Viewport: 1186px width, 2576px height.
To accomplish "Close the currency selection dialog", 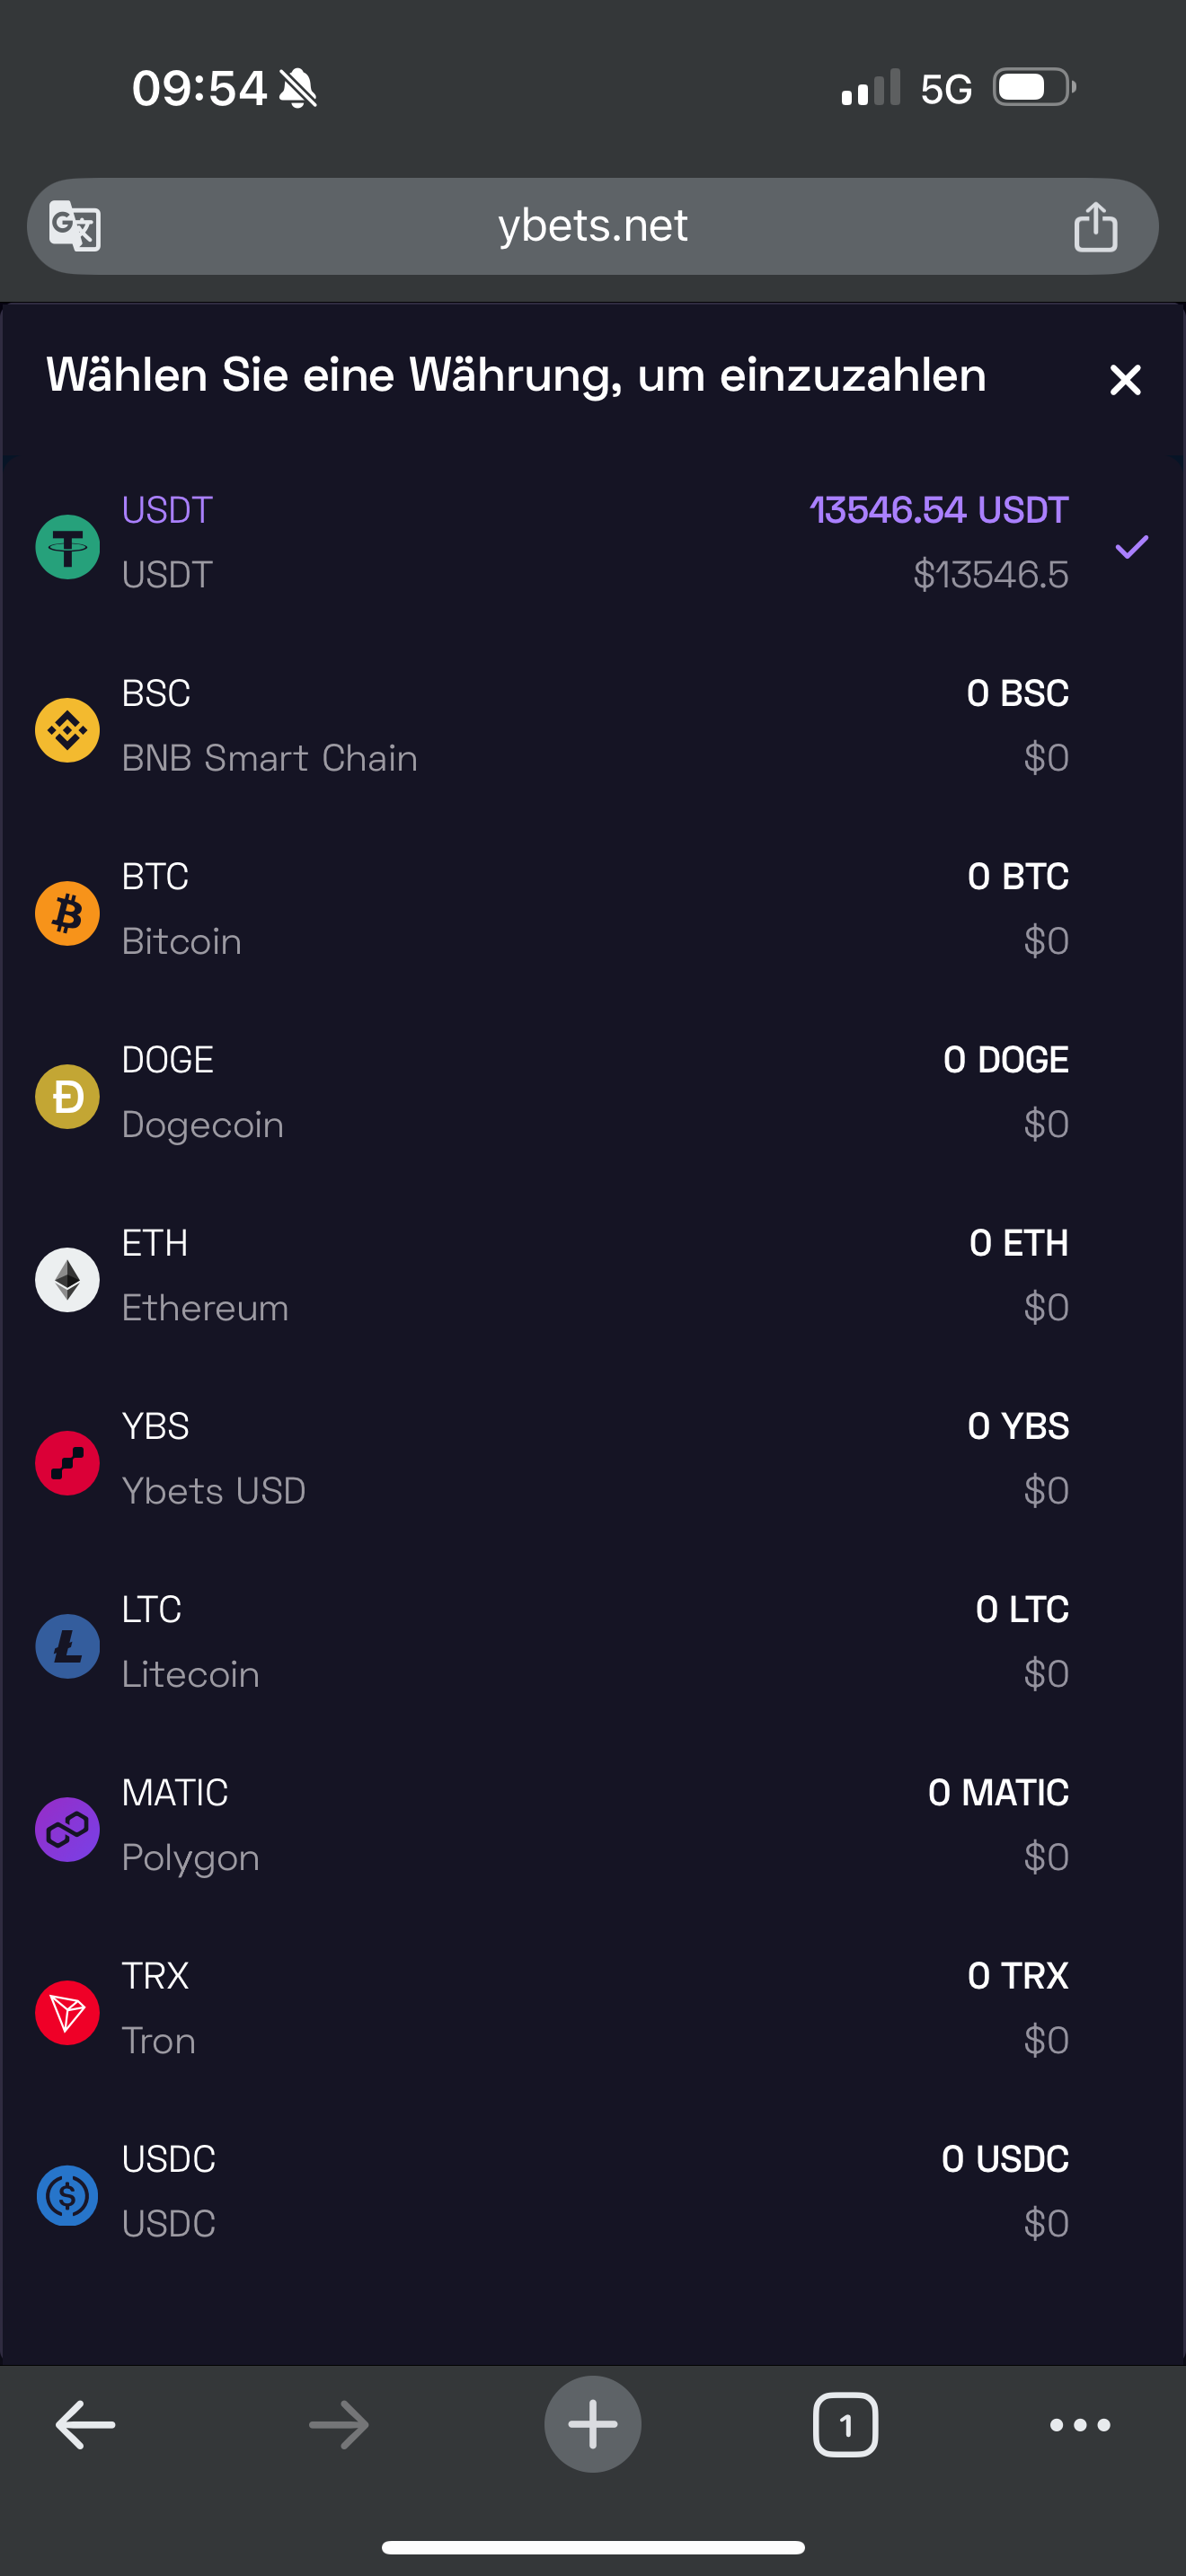I will [1125, 379].
